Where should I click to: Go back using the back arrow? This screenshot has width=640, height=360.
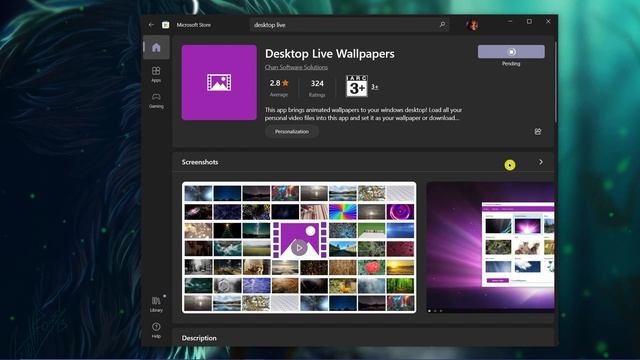pos(151,25)
